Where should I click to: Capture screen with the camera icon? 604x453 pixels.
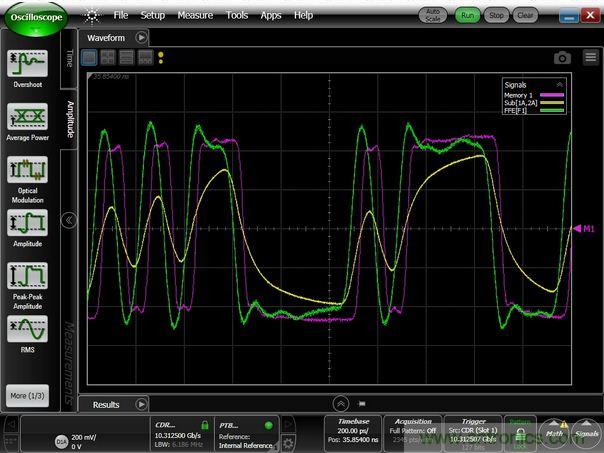[x=562, y=58]
